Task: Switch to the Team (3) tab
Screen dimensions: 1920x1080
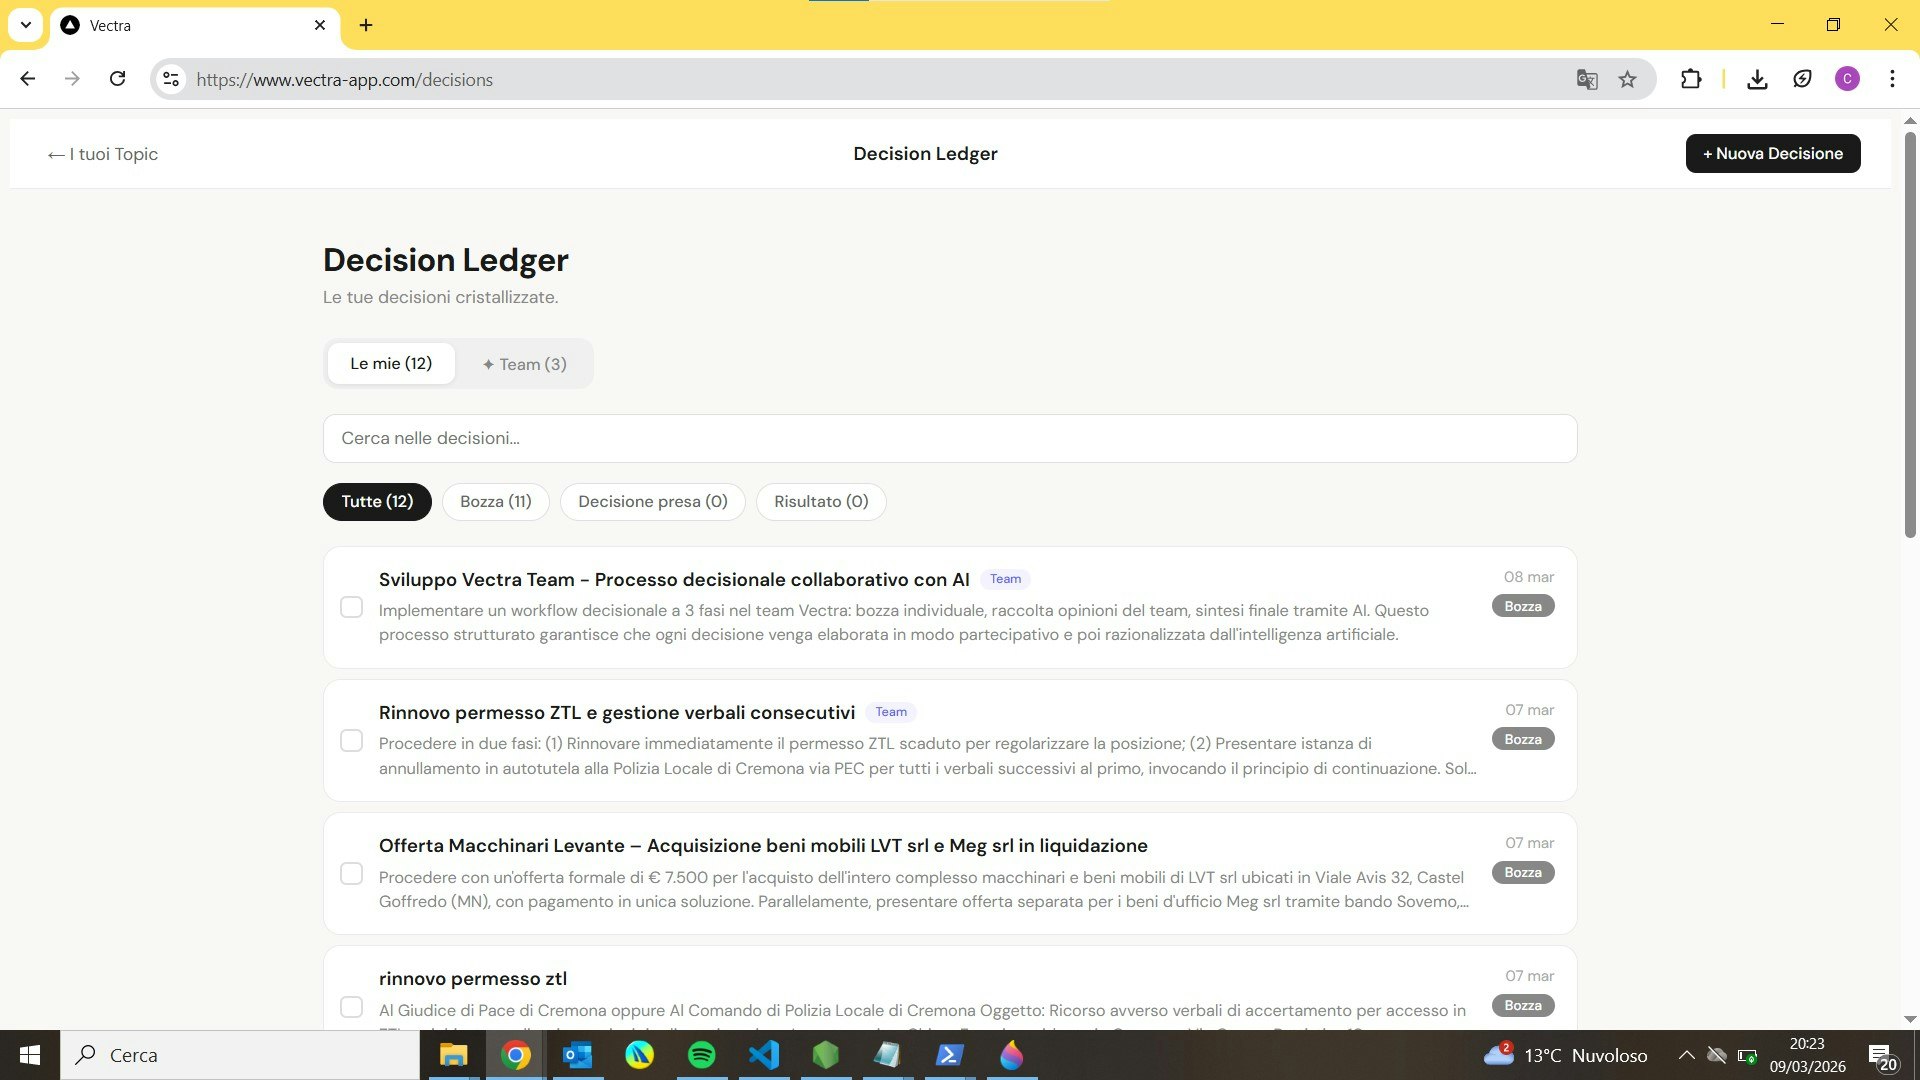Action: click(x=524, y=364)
